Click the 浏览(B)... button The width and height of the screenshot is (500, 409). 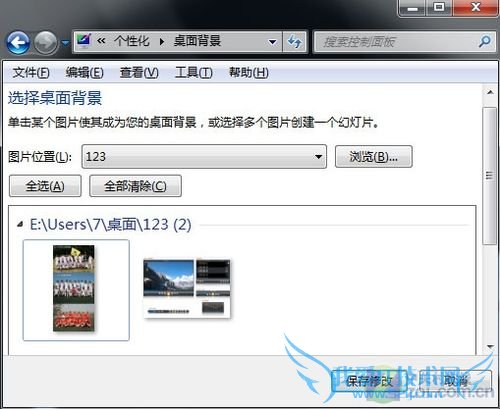coord(374,156)
